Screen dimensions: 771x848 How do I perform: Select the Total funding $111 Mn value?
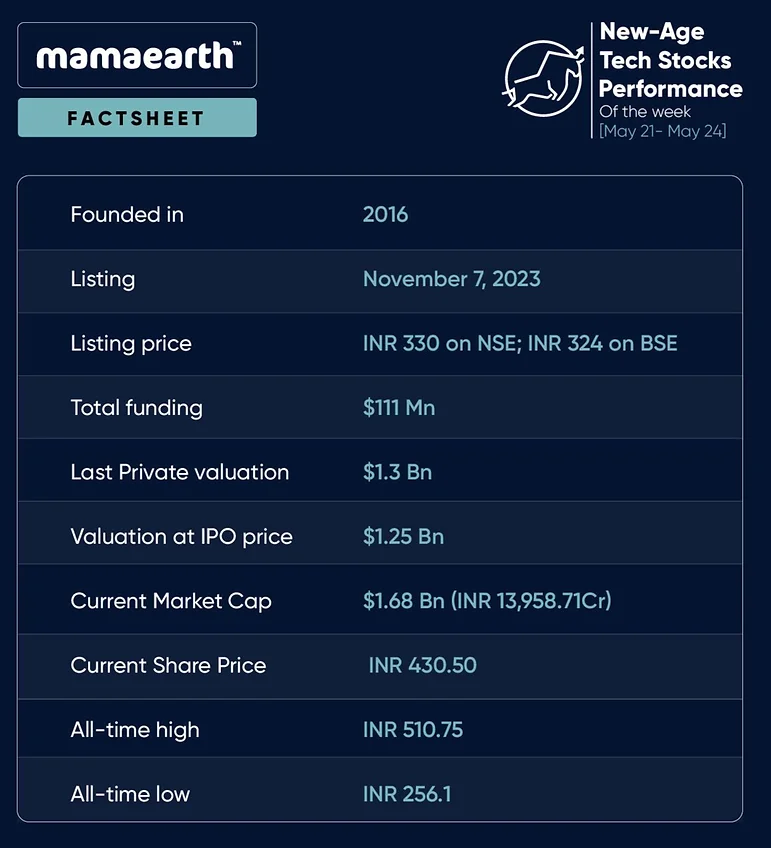[x=399, y=408]
